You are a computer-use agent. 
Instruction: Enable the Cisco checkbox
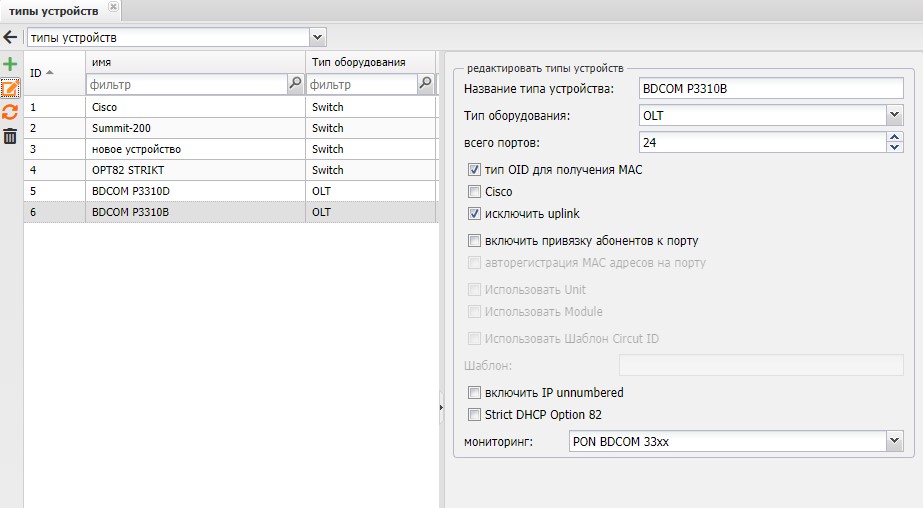click(x=475, y=192)
